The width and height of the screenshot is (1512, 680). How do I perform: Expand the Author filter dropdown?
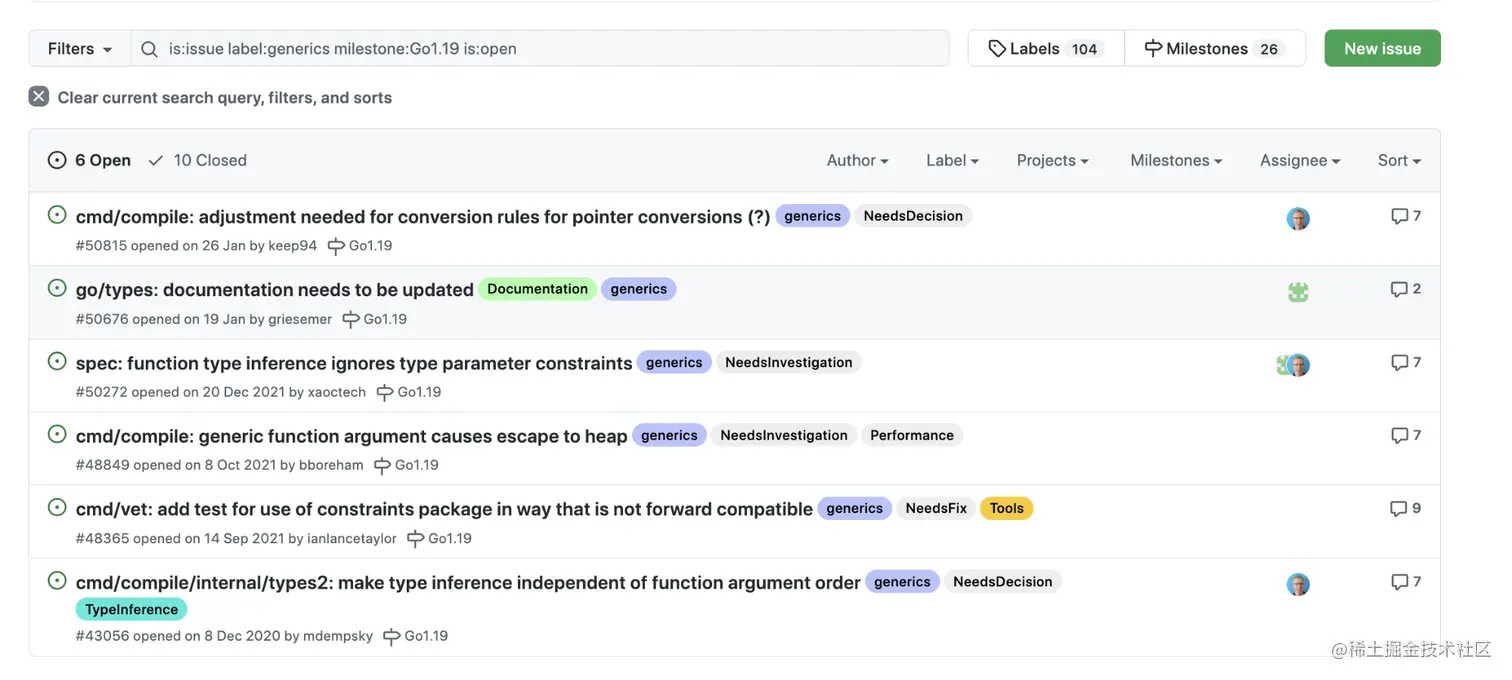point(857,160)
